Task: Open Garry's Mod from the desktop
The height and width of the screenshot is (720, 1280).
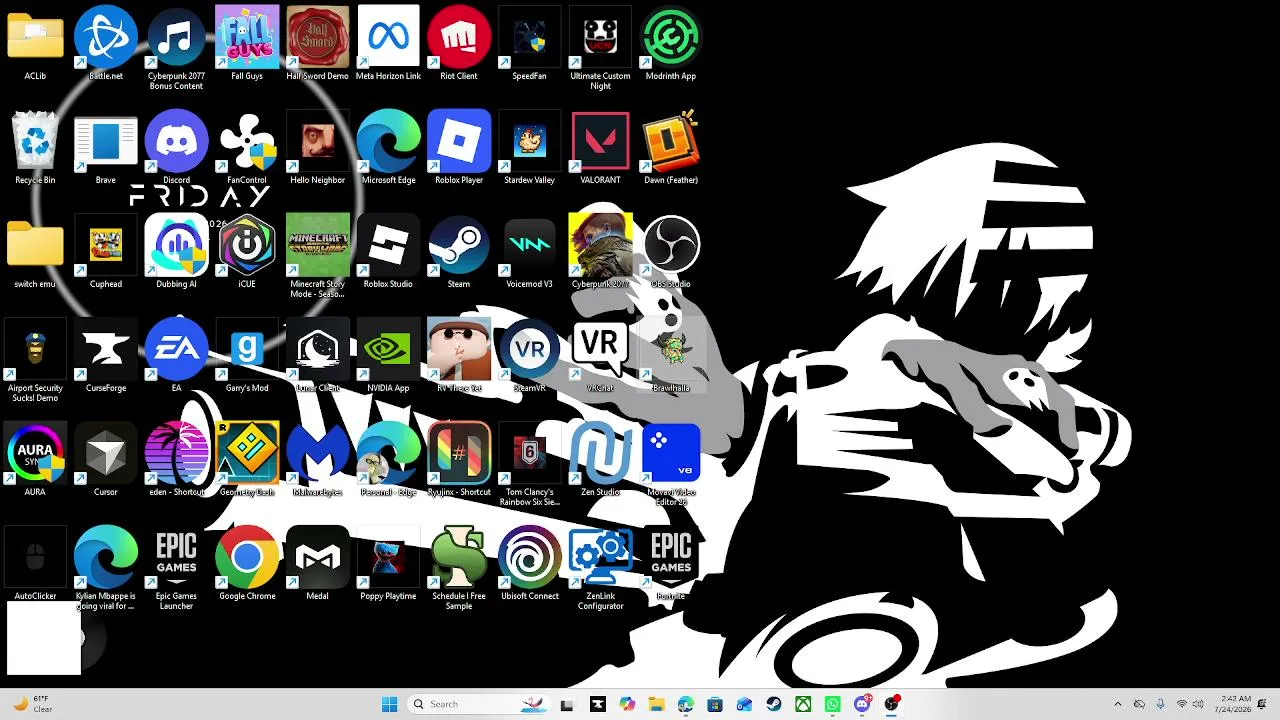Action: (247, 356)
